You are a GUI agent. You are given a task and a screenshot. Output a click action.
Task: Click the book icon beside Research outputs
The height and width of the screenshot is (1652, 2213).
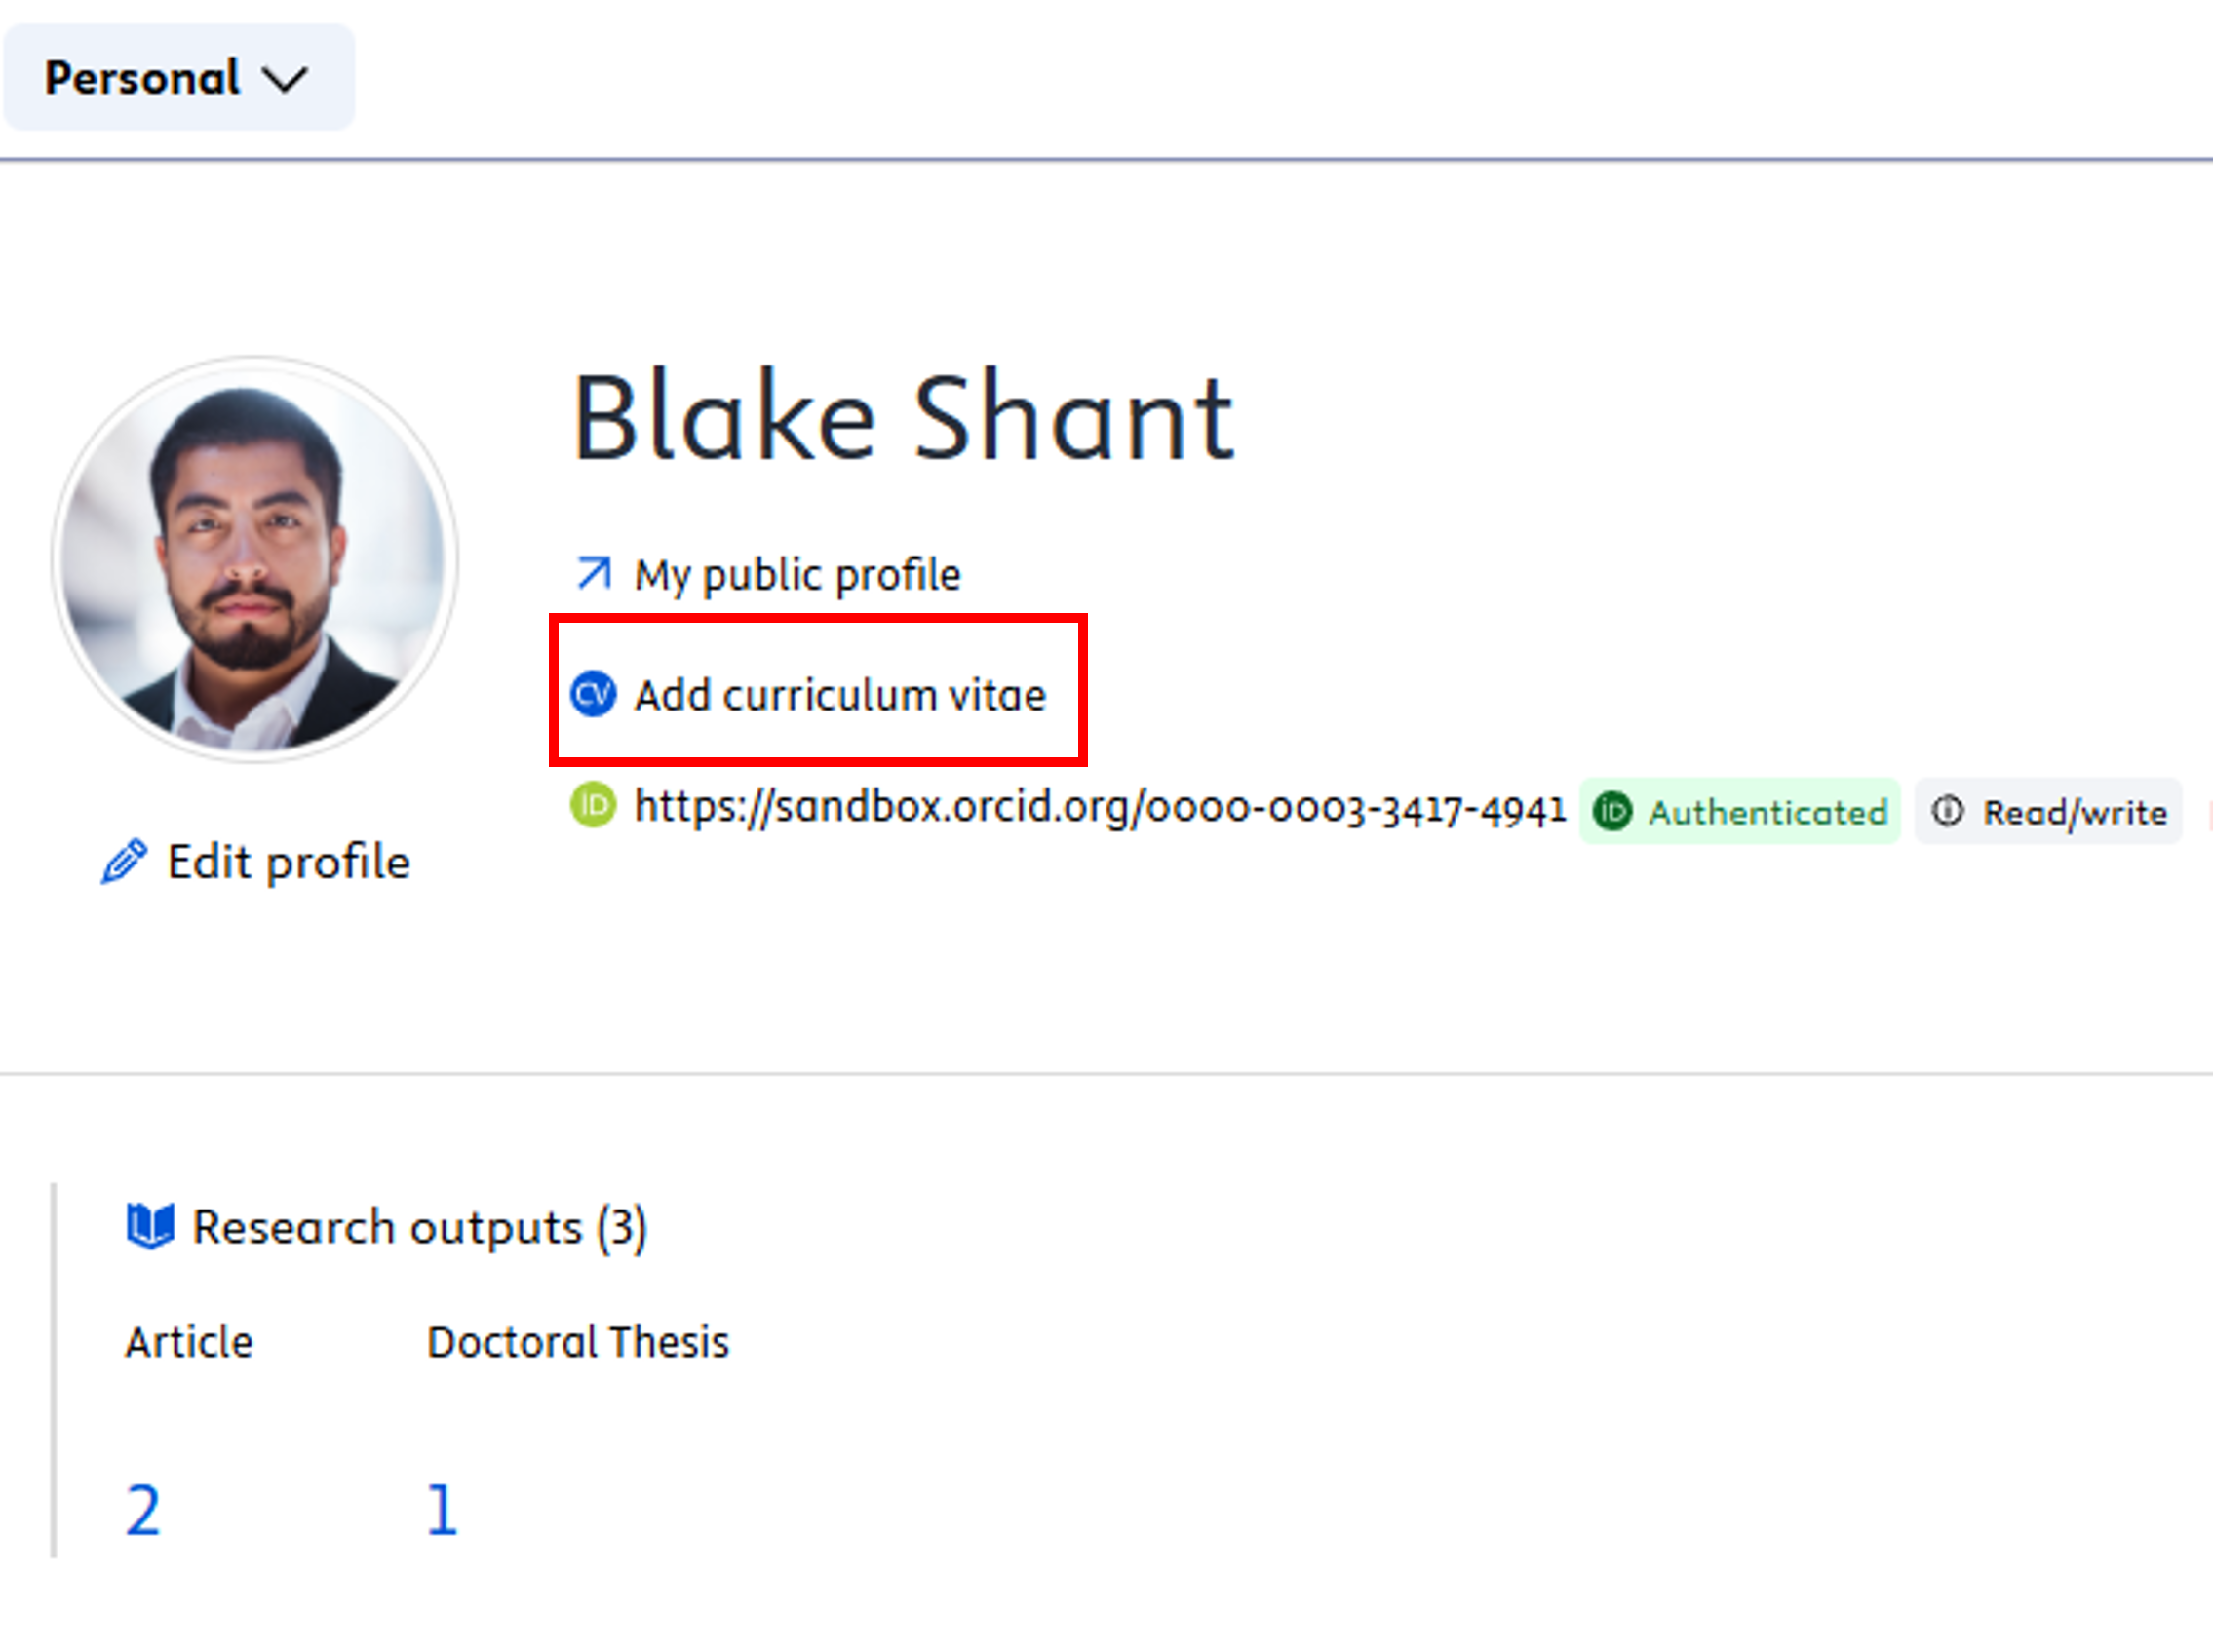(x=150, y=1226)
